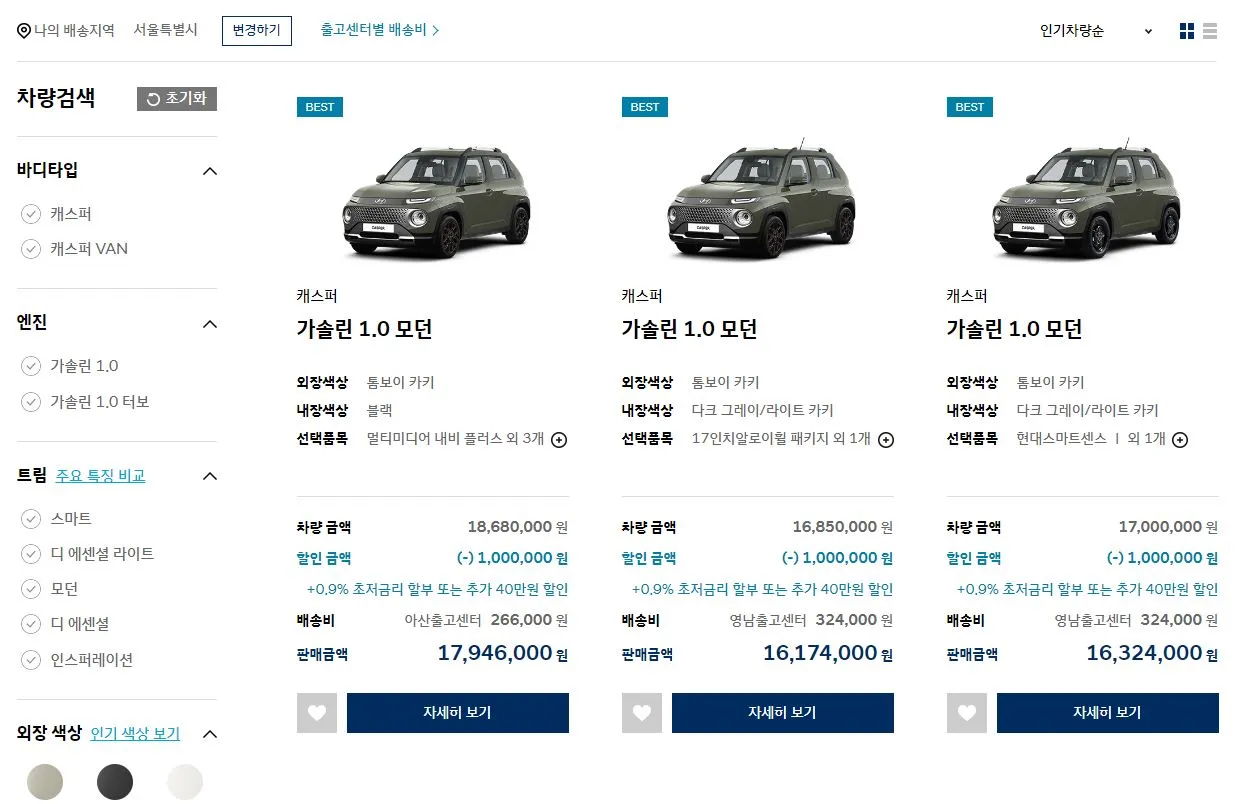Select the grid view icon
Image resolution: width=1244 pixels, height=804 pixels.
click(1187, 30)
